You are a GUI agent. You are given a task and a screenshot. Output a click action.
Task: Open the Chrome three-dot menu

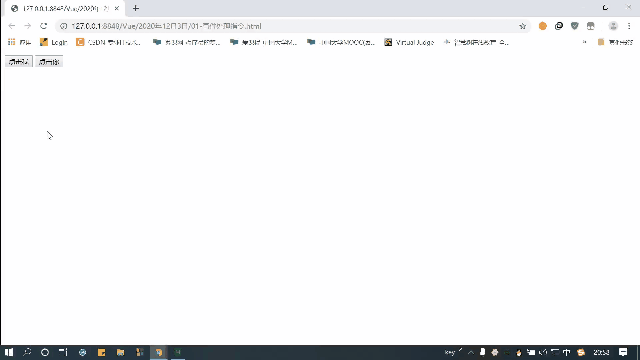click(x=629, y=26)
